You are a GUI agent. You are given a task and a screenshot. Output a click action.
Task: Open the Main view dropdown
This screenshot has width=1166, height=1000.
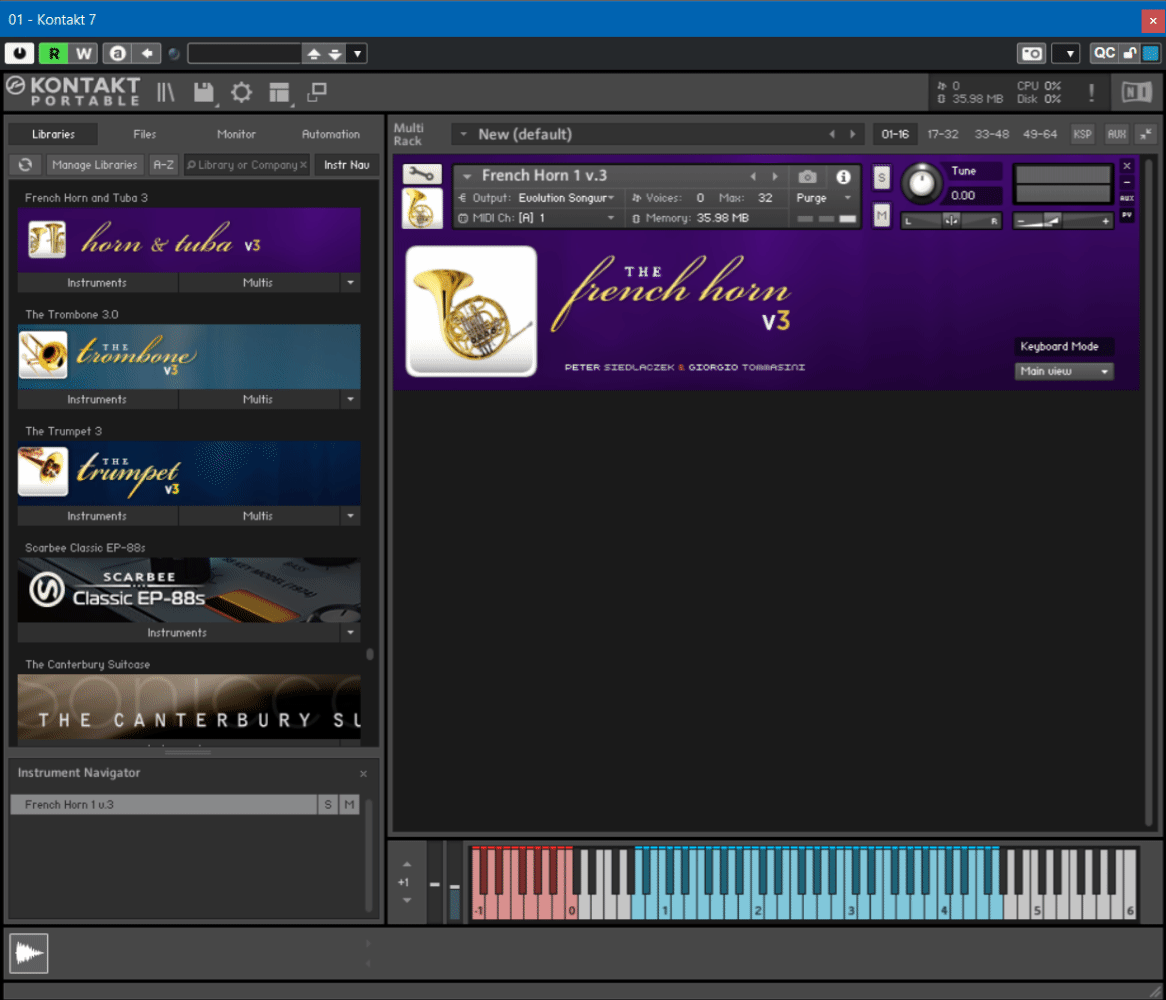(x=1063, y=371)
